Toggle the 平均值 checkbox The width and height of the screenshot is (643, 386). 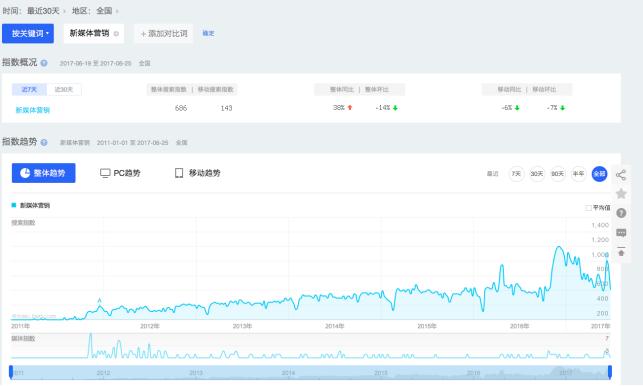point(588,208)
